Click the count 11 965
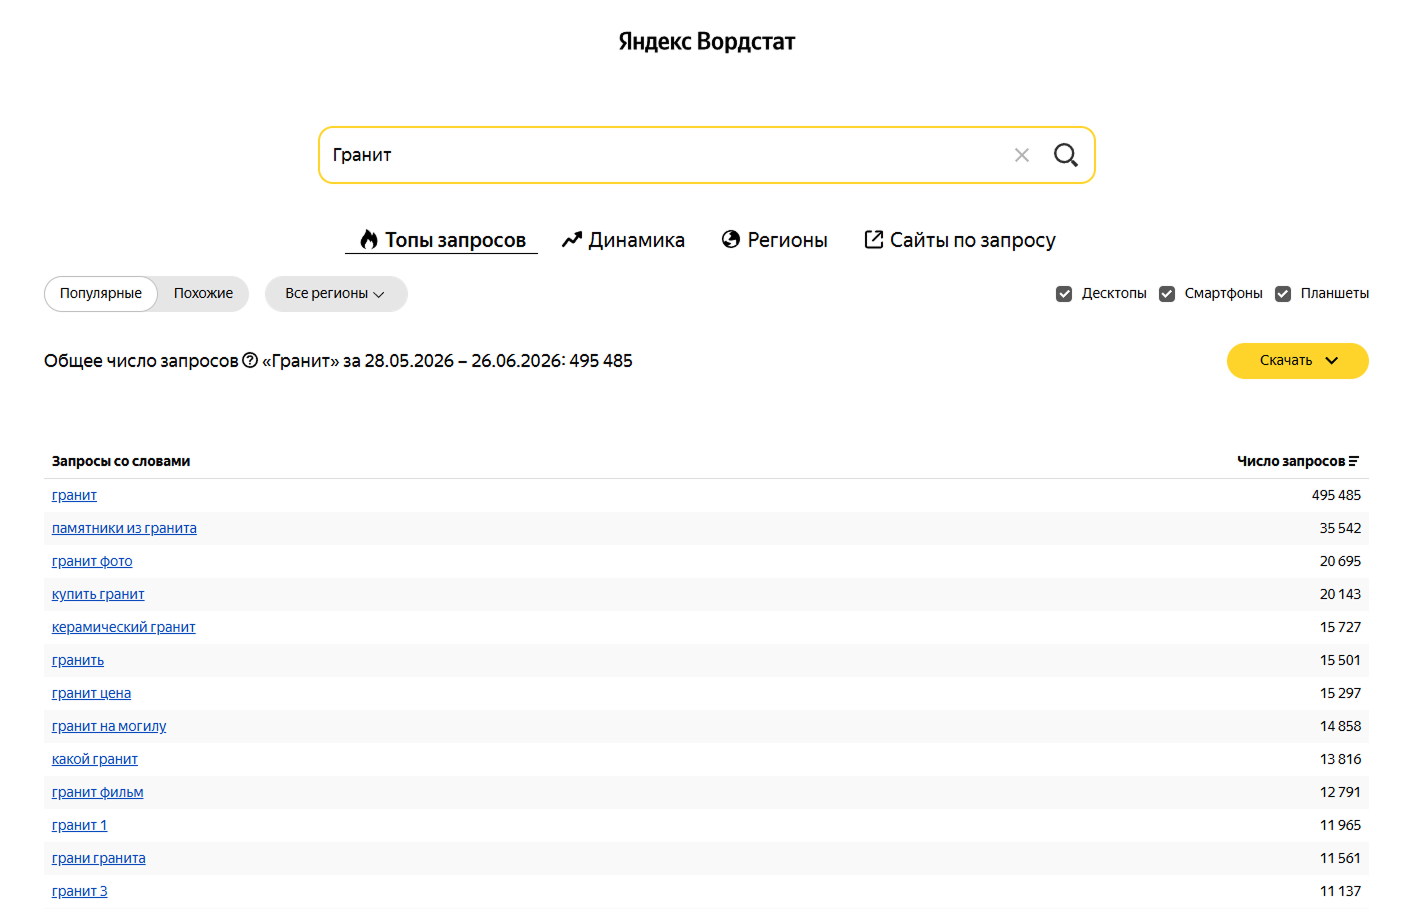The height and width of the screenshot is (909, 1414). click(1340, 825)
